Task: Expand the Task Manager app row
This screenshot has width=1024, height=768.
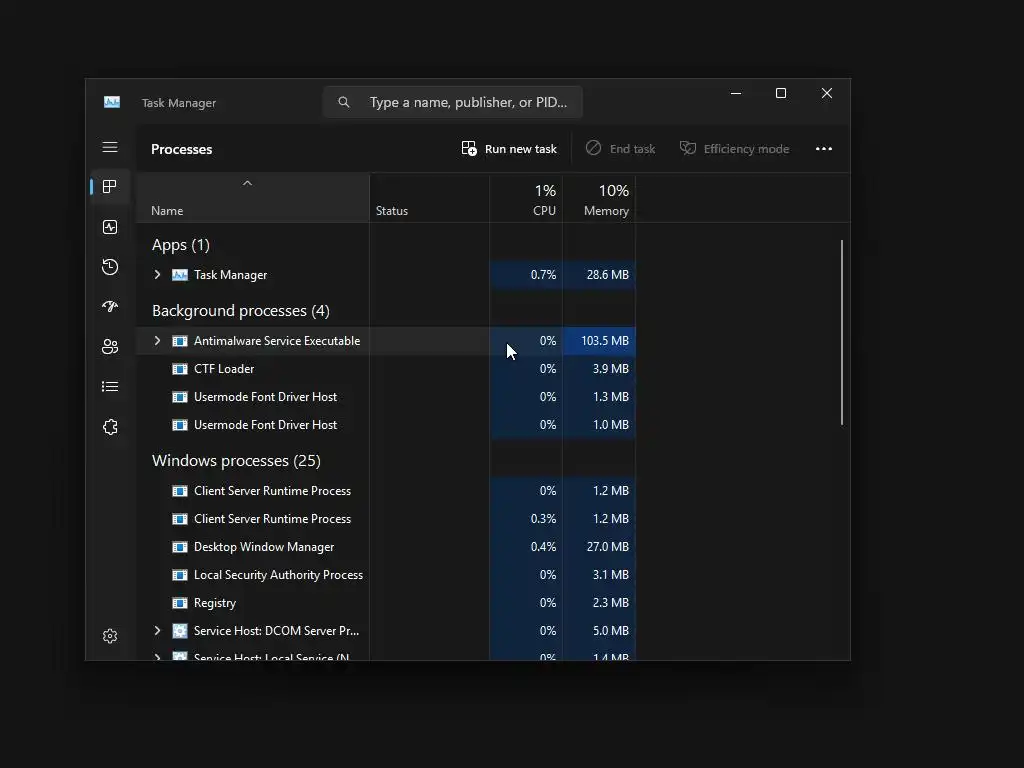Action: [x=157, y=275]
